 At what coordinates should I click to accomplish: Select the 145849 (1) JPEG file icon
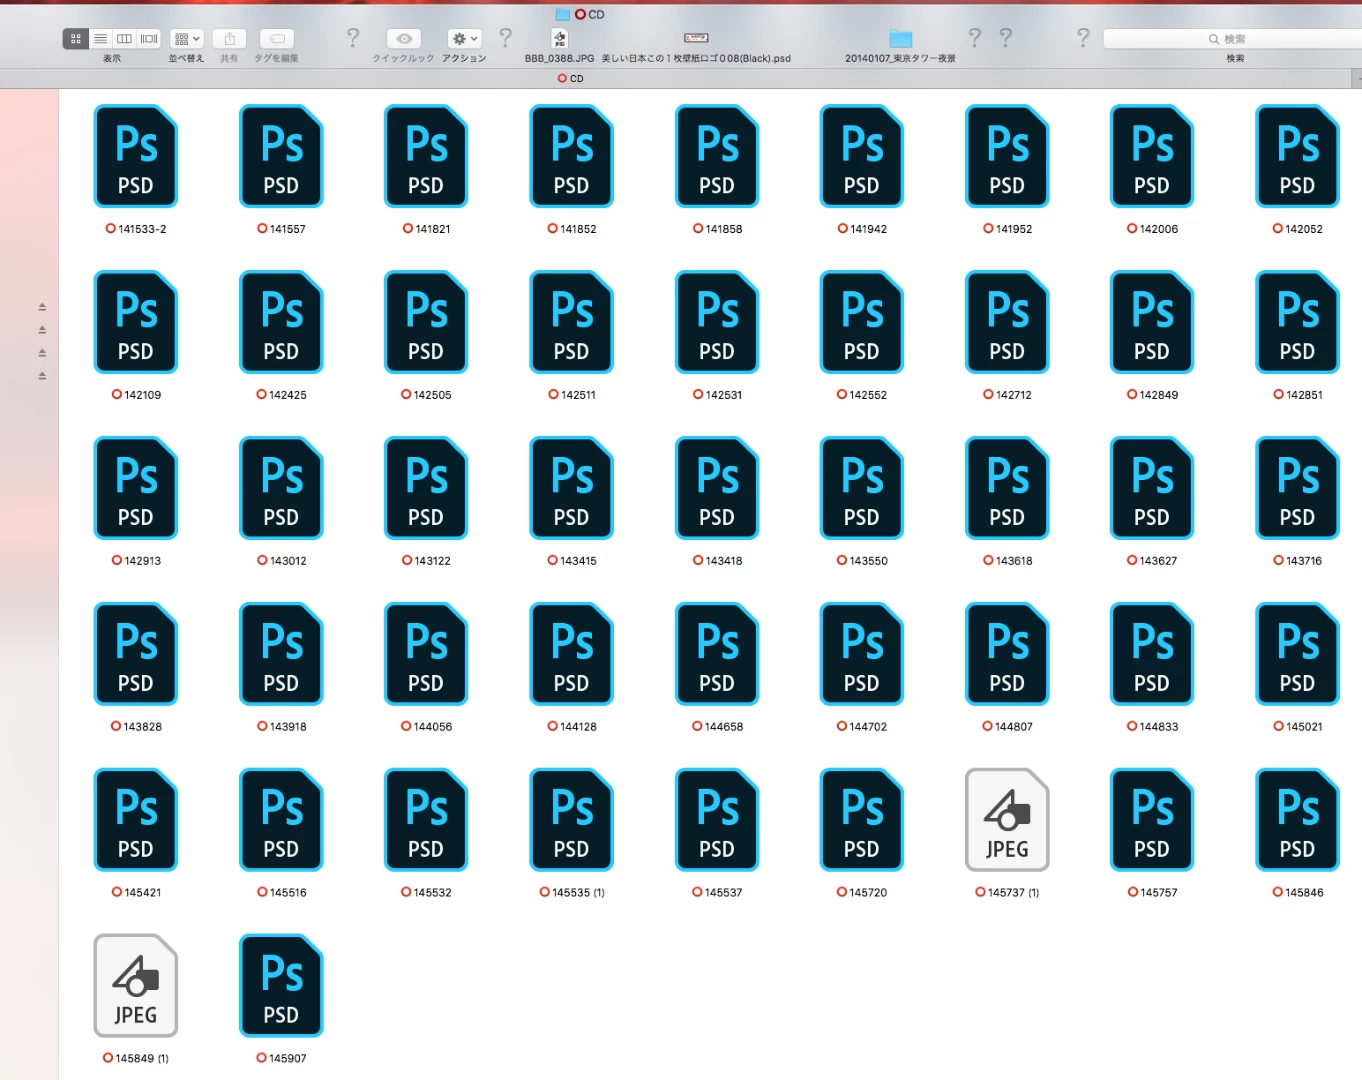(136, 986)
